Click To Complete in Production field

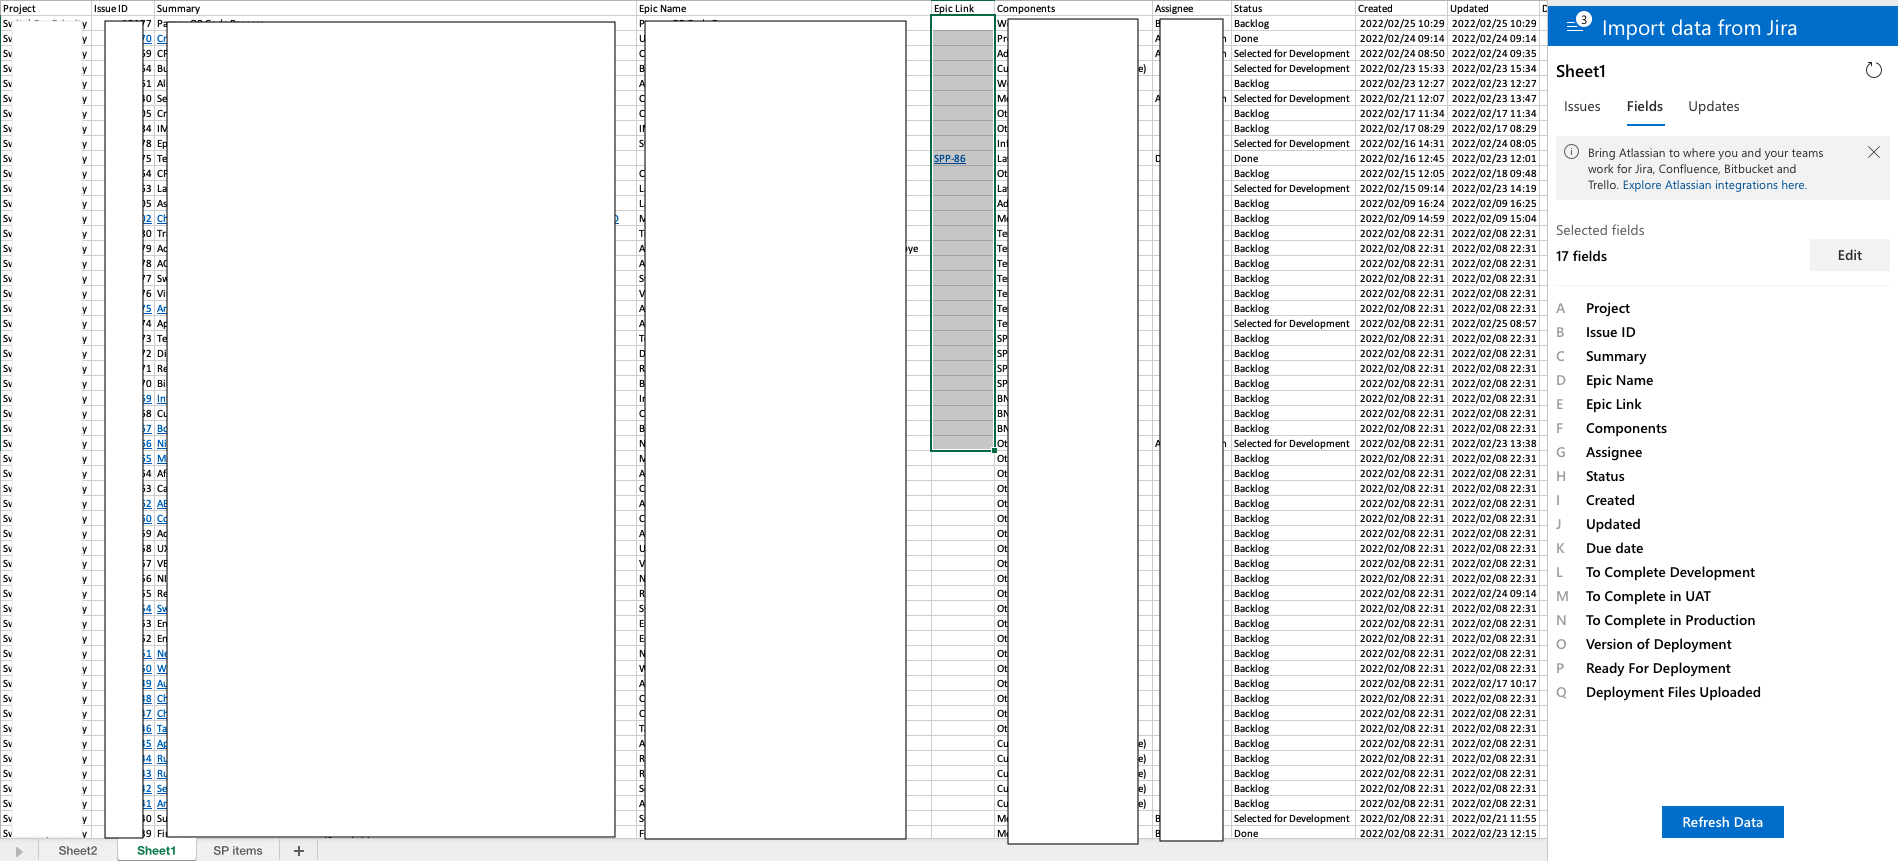point(1670,620)
